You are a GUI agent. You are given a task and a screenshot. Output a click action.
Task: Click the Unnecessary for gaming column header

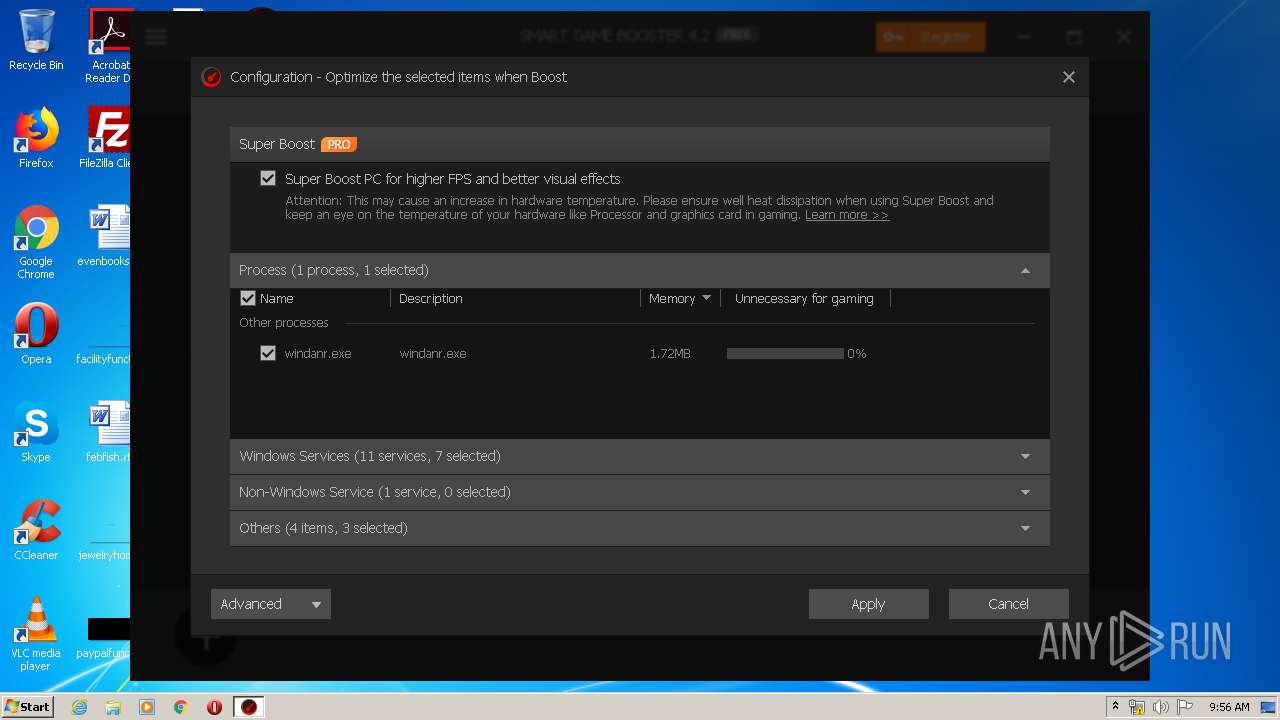coord(804,298)
